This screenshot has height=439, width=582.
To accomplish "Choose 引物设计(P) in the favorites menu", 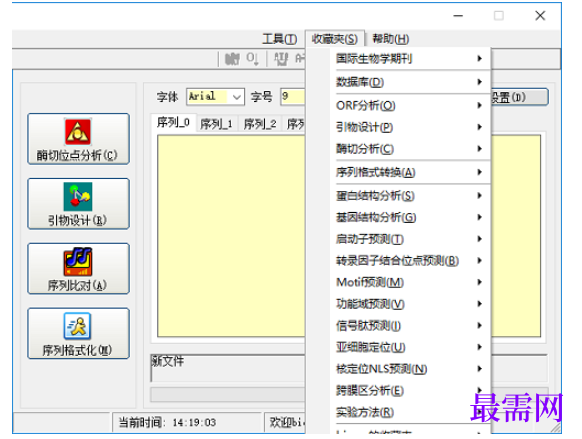I will coord(410,127).
